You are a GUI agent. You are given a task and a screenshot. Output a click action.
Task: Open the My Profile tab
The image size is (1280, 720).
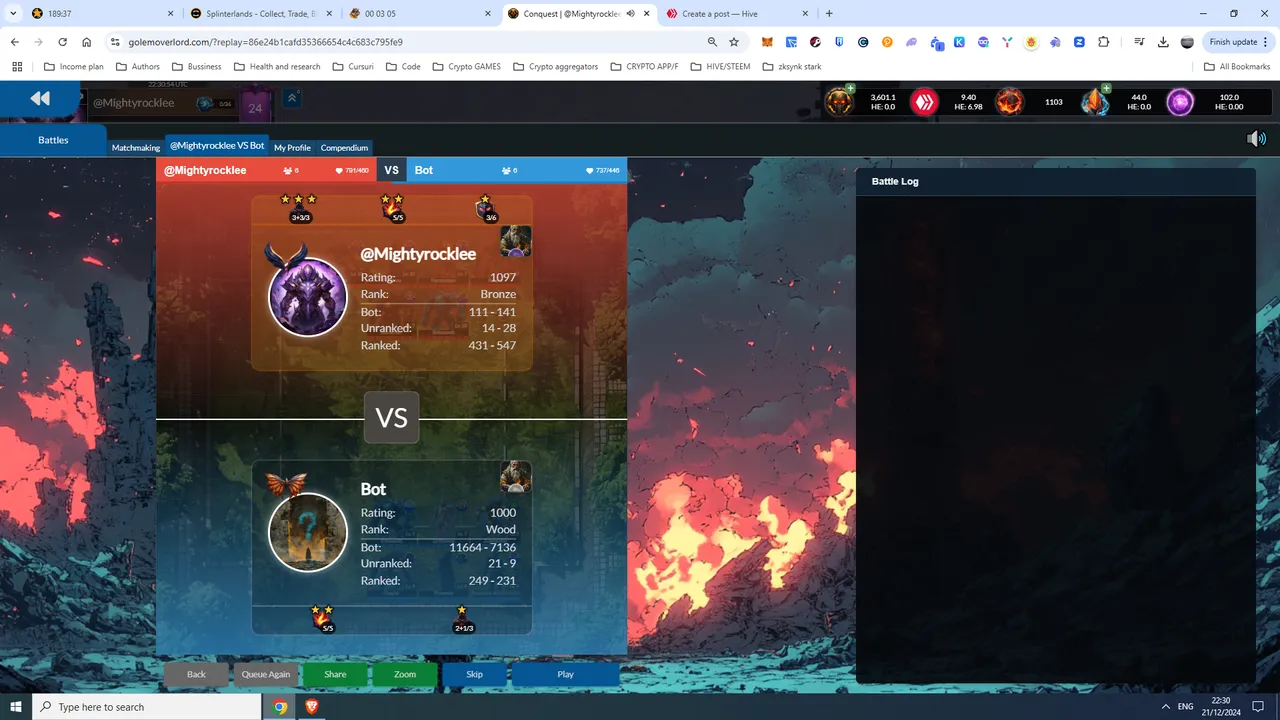pos(292,148)
